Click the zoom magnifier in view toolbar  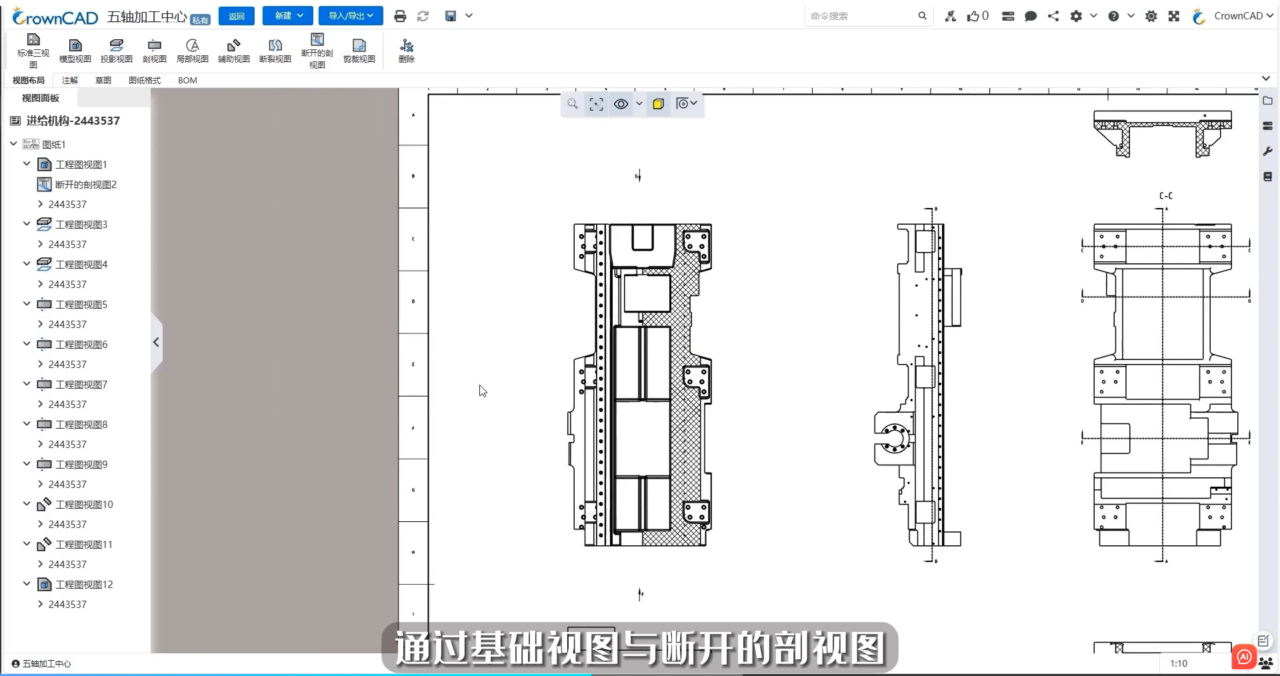(x=573, y=103)
